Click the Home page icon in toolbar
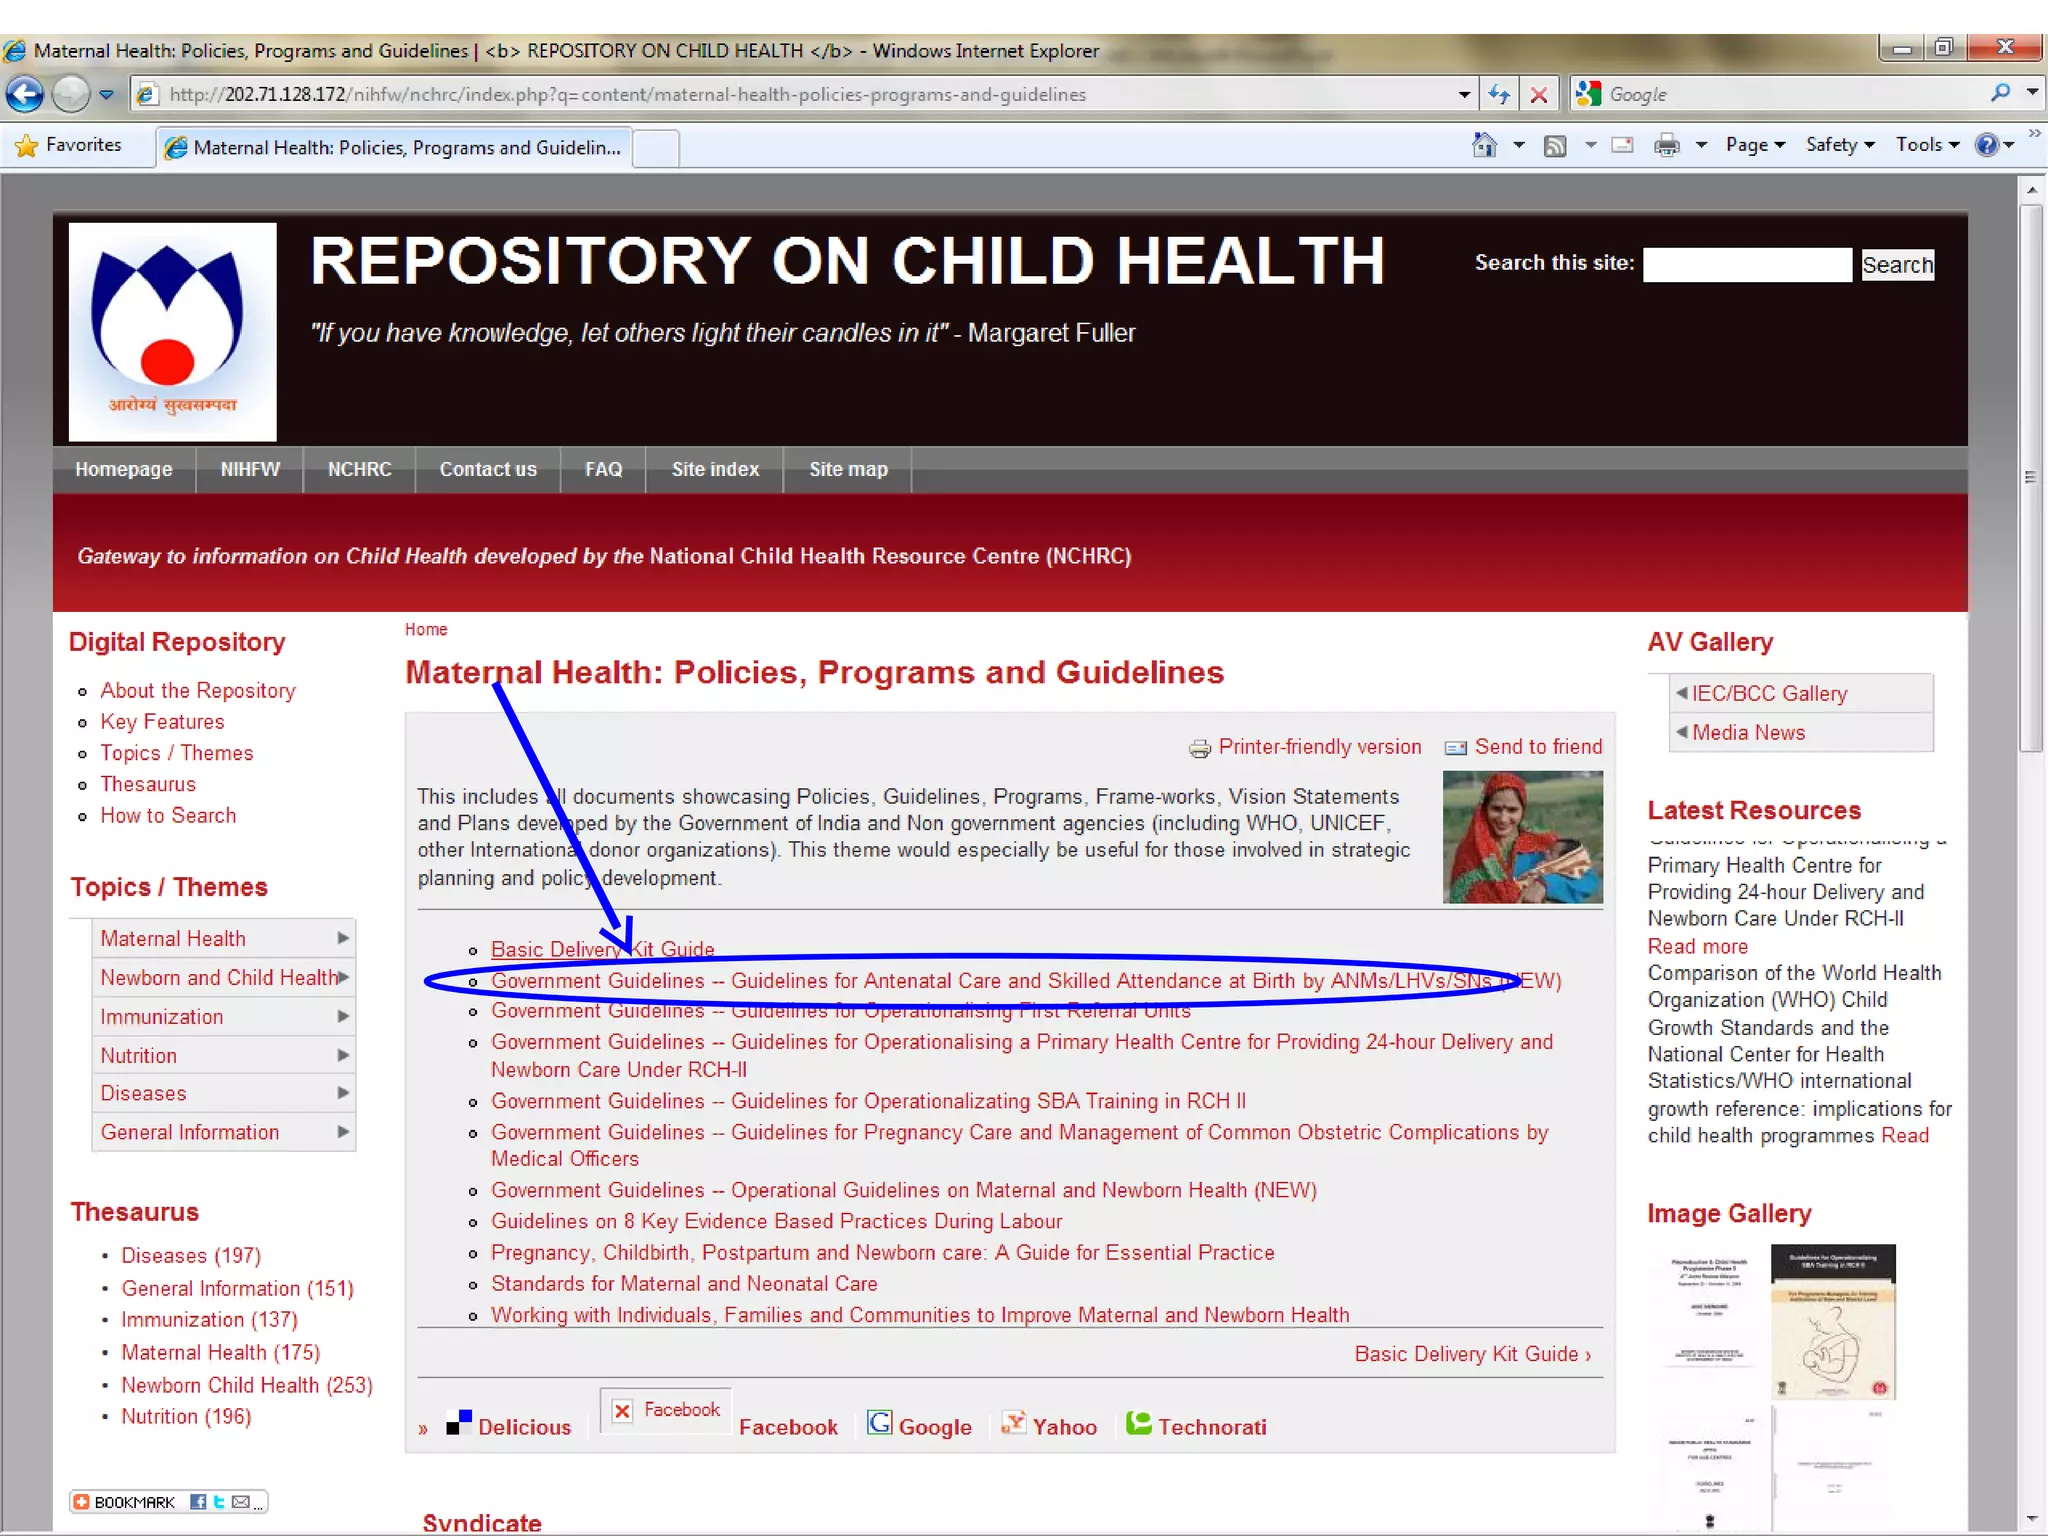2048x1536 pixels. click(1484, 146)
